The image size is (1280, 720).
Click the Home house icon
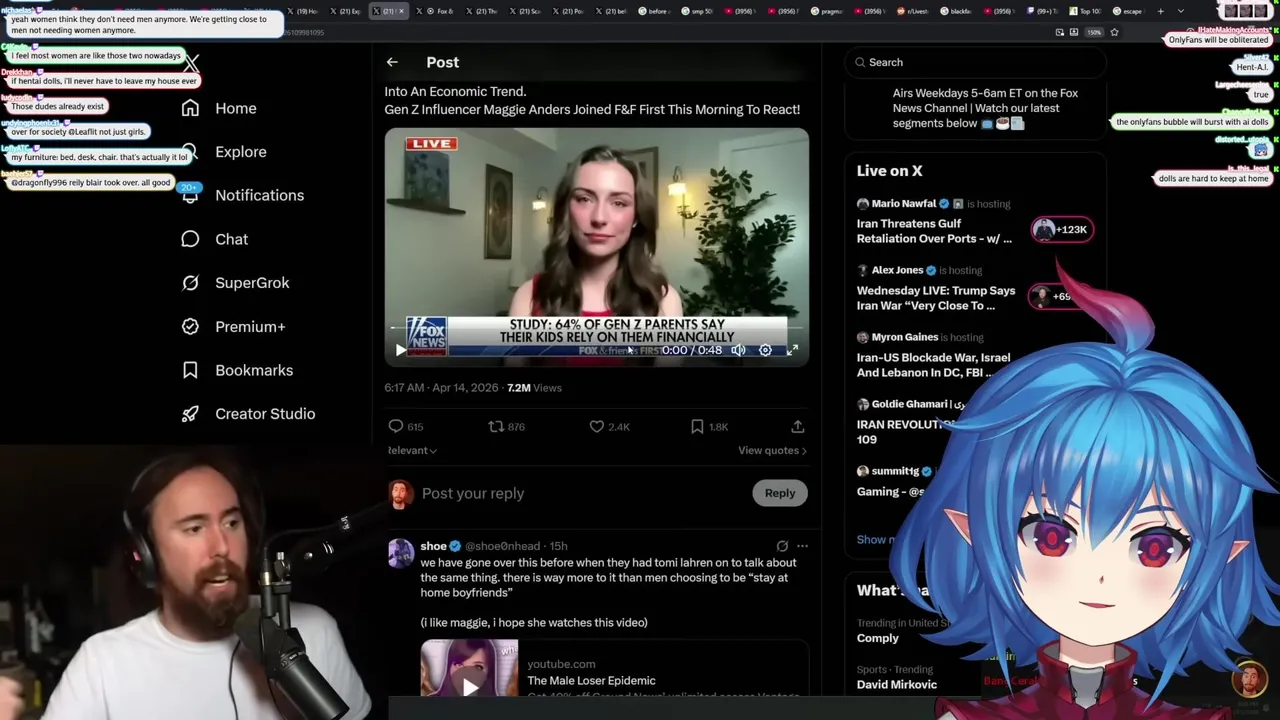pos(190,108)
